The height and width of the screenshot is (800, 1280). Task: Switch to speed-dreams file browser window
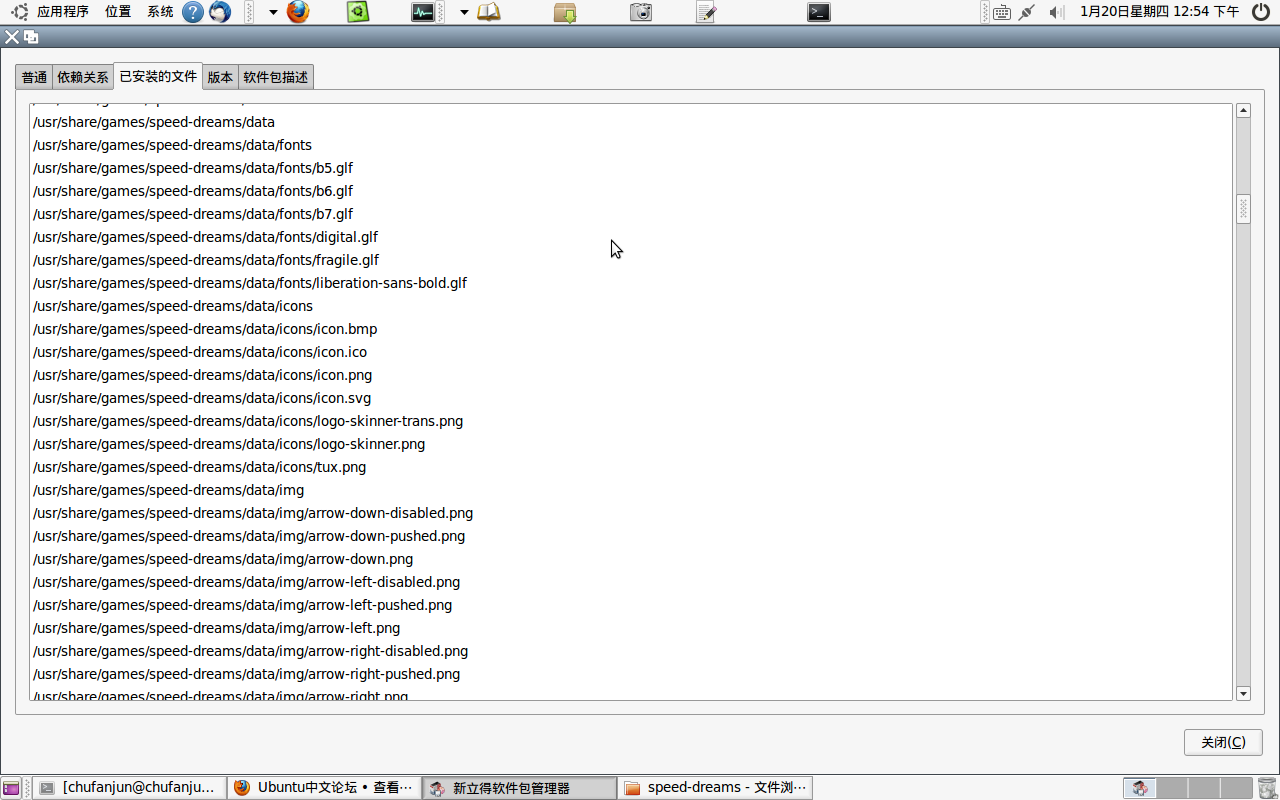coord(715,788)
